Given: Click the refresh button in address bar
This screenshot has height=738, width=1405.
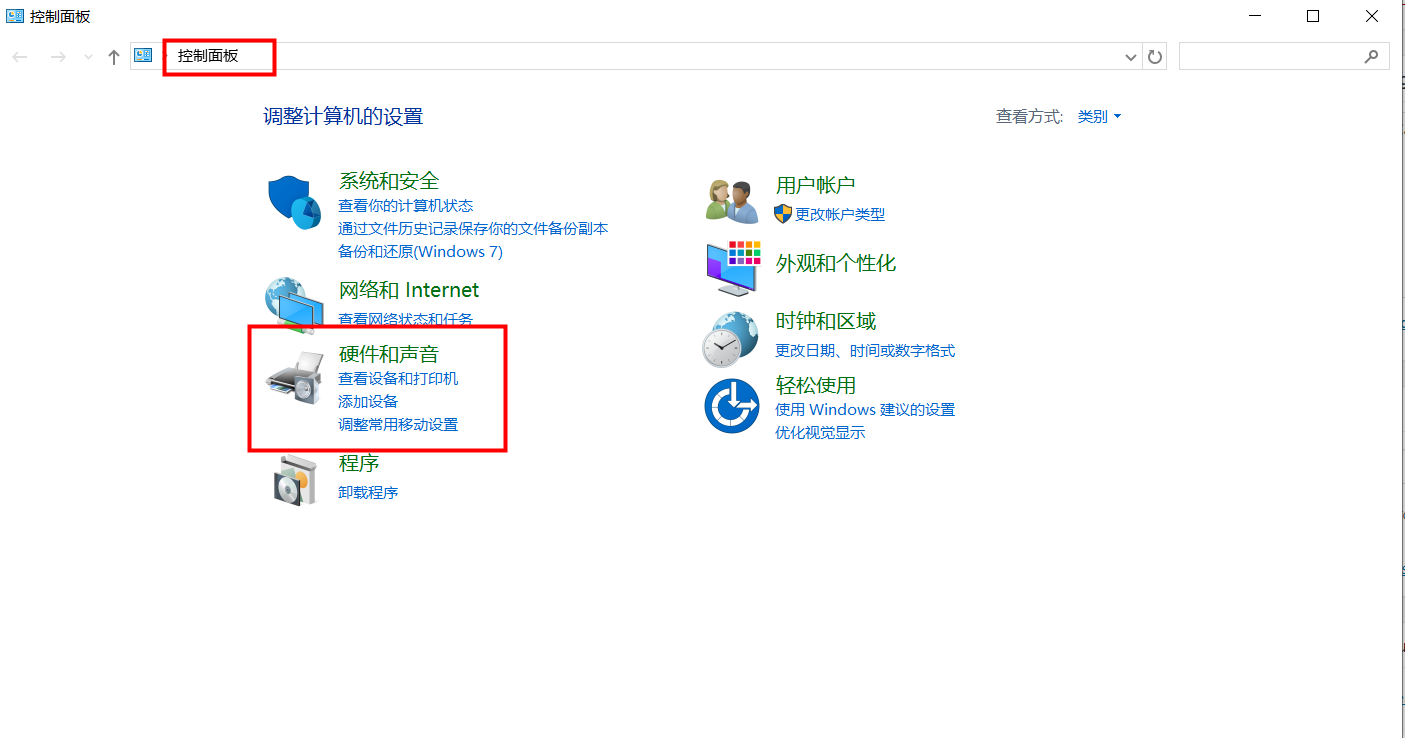Looking at the screenshot, I should (1155, 57).
